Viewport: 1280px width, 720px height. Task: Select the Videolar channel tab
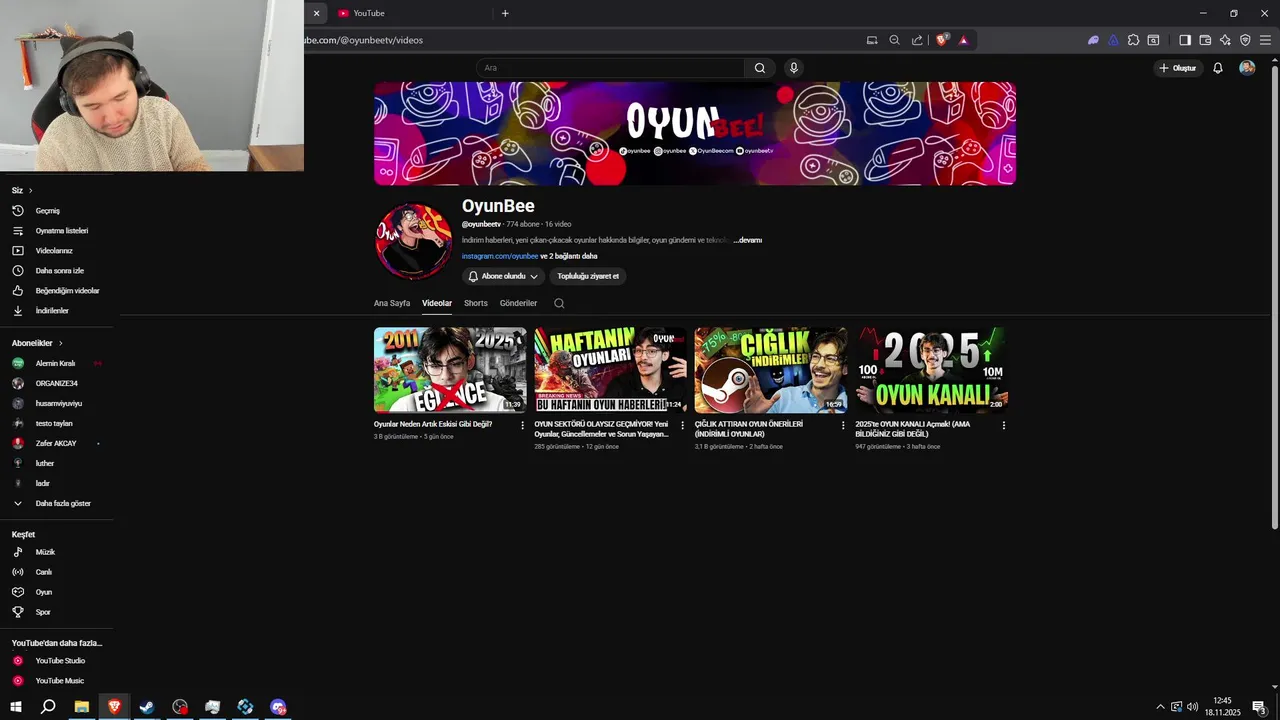tap(437, 303)
